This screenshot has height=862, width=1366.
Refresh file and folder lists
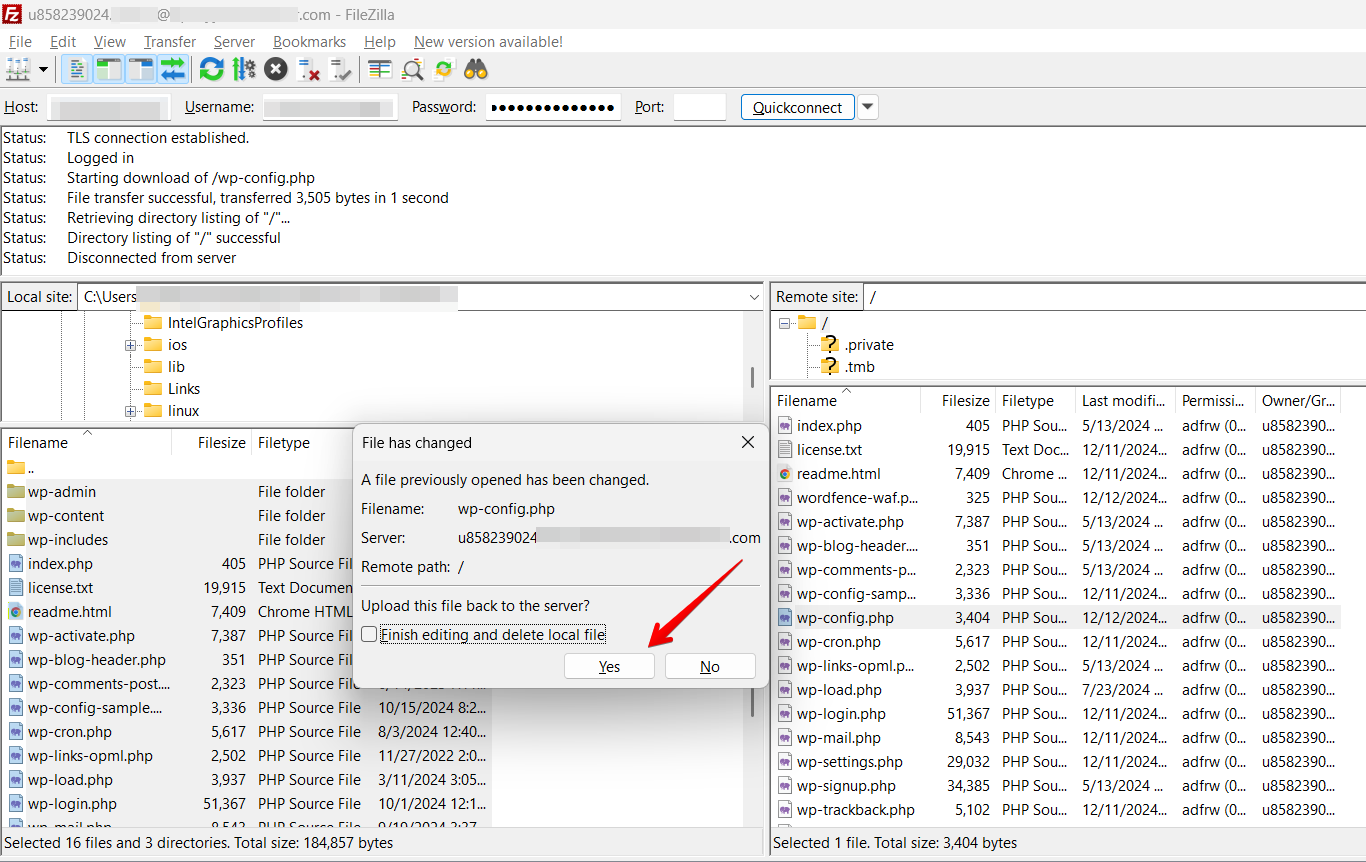[x=211, y=70]
